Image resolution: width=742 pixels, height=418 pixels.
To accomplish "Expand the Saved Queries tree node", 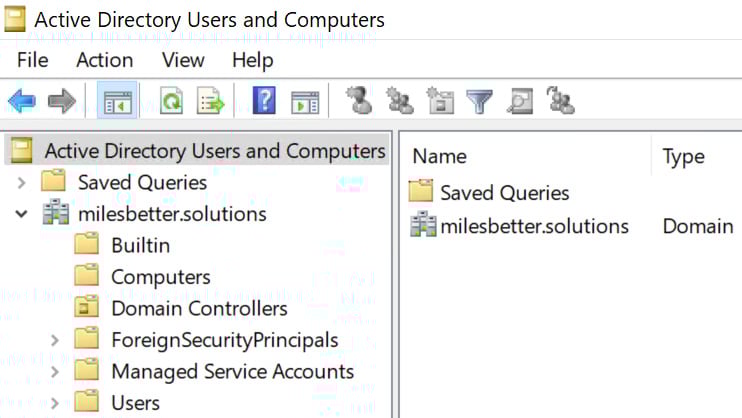I will click(x=21, y=183).
